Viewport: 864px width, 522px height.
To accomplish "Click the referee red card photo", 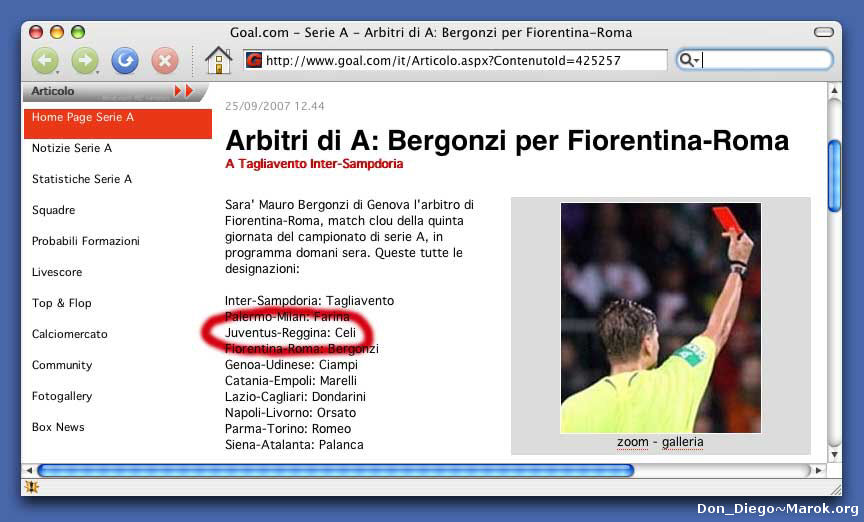I will coord(660,317).
